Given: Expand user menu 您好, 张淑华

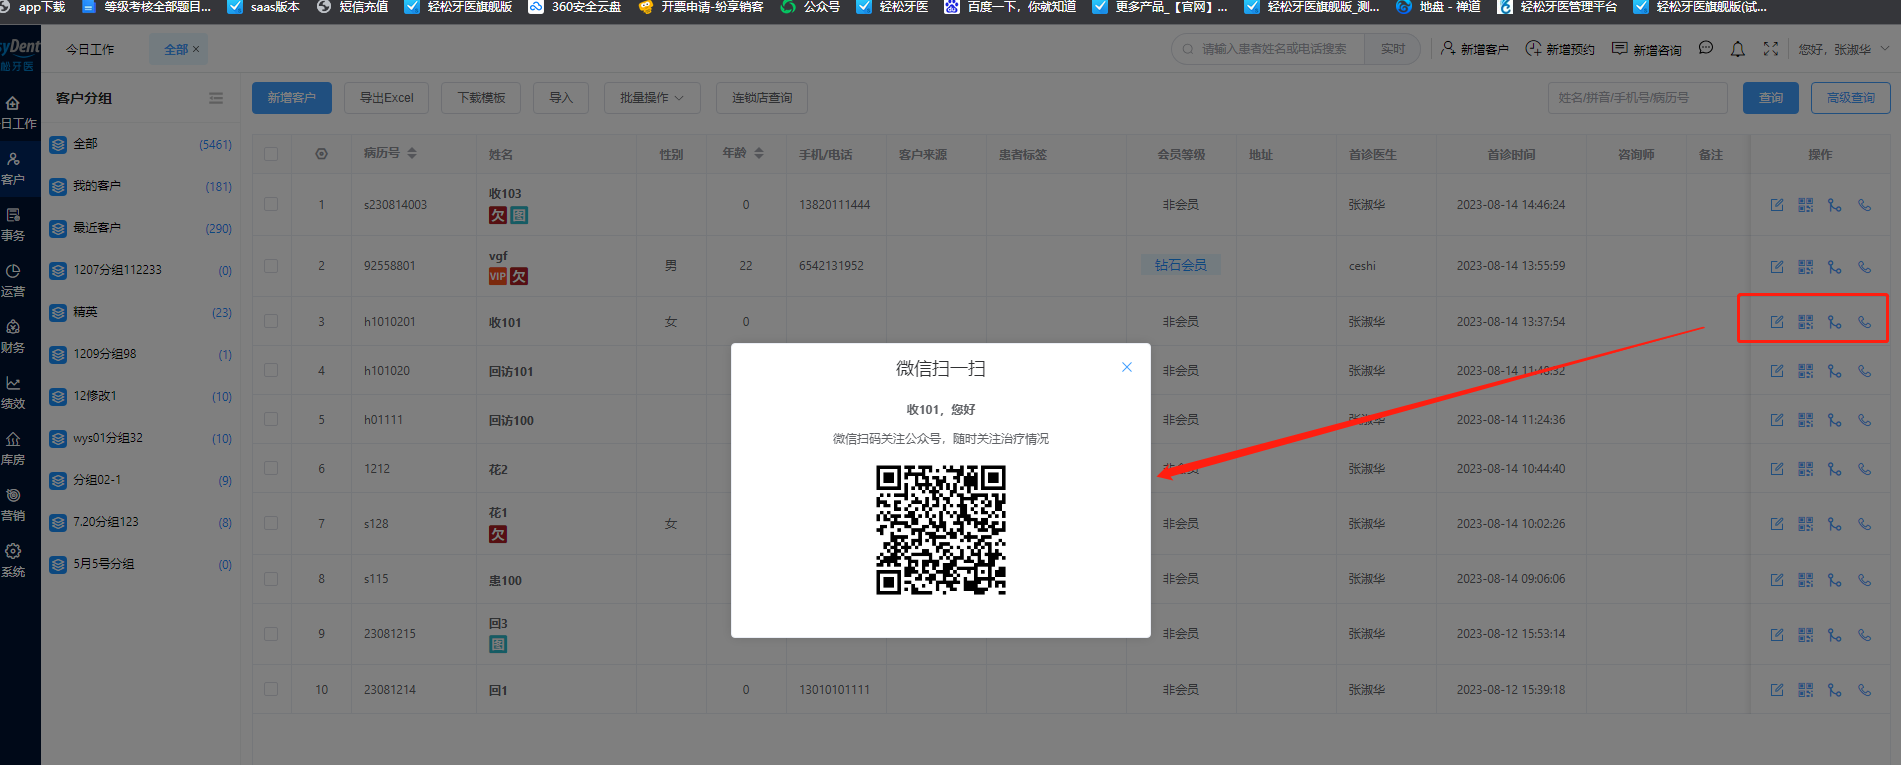Looking at the screenshot, I should [x=1844, y=49].
